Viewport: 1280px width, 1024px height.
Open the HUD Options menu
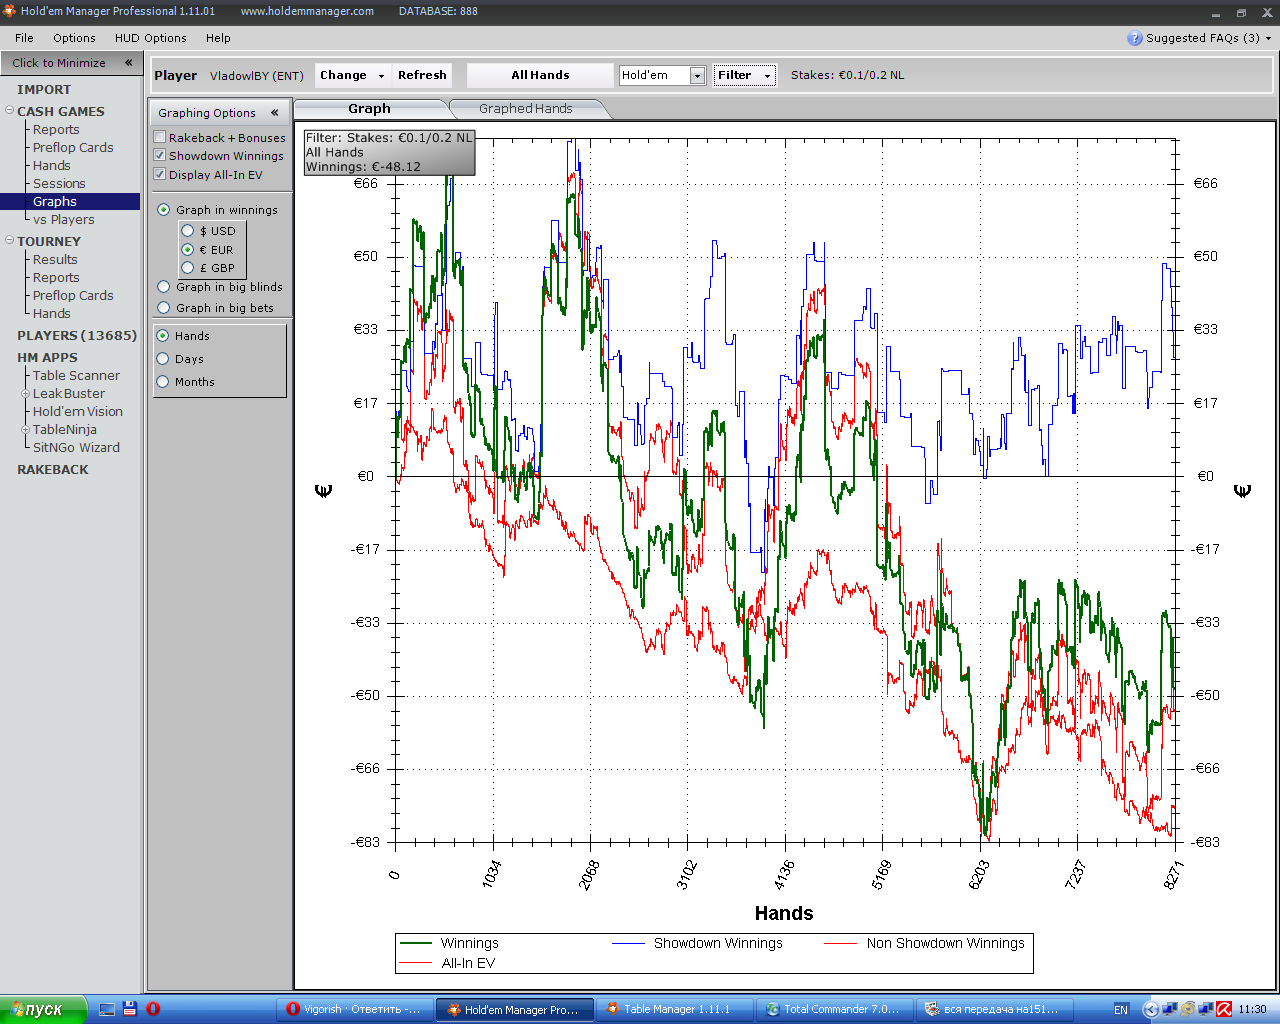coord(150,38)
